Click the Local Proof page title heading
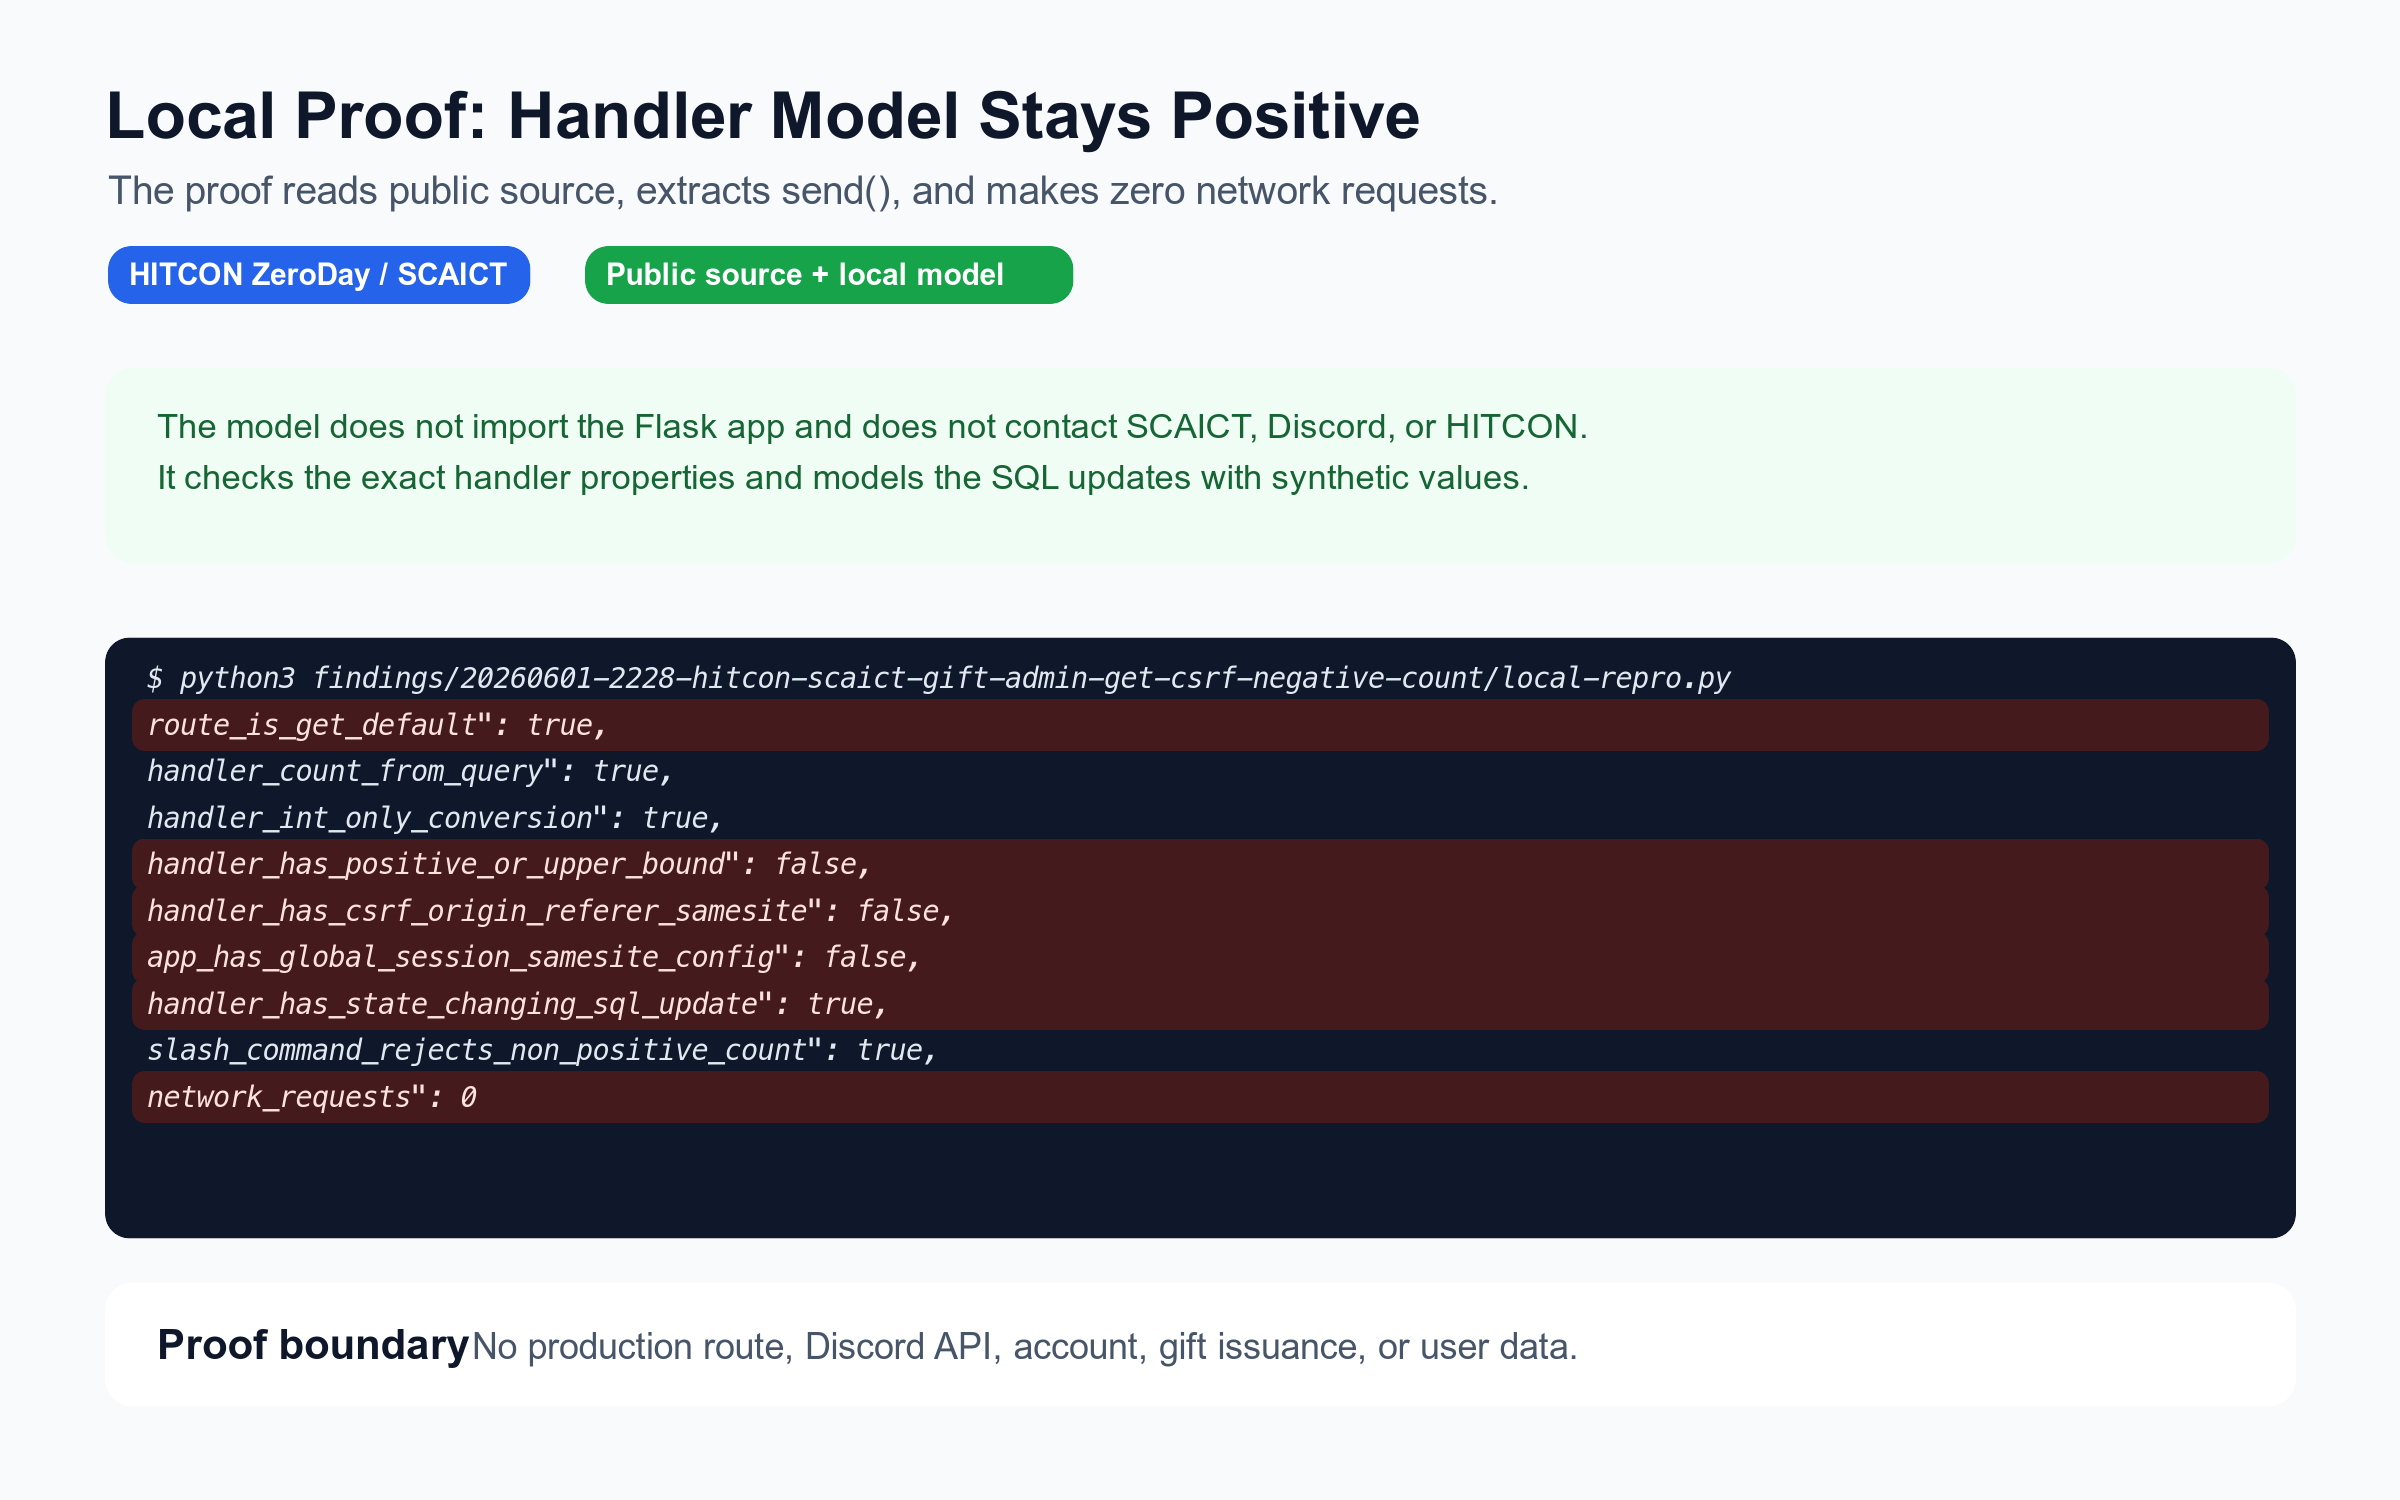 pyautogui.click(x=763, y=116)
